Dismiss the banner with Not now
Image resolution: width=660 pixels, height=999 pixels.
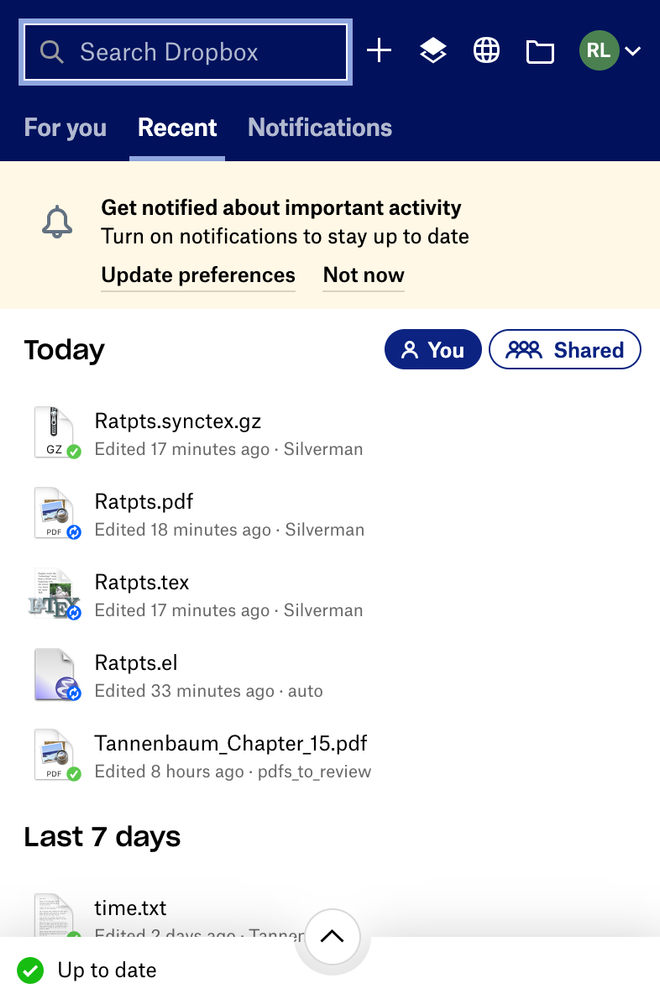click(364, 275)
